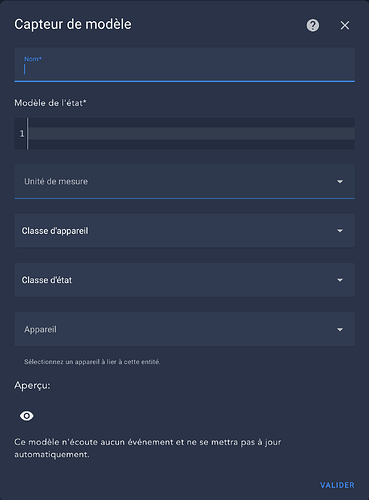The height and width of the screenshot is (500, 369).
Task: Open the help question mark icon
Action: coord(313,25)
